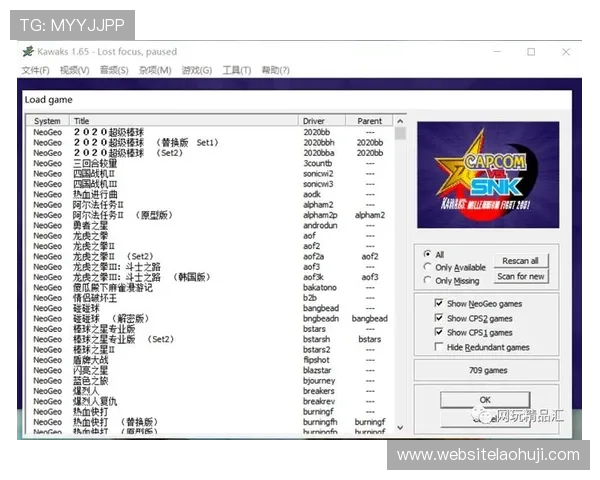Select the game row with driver aof3
This screenshot has height=480, width=600.
pyautogui.click(x=210, y=266)
